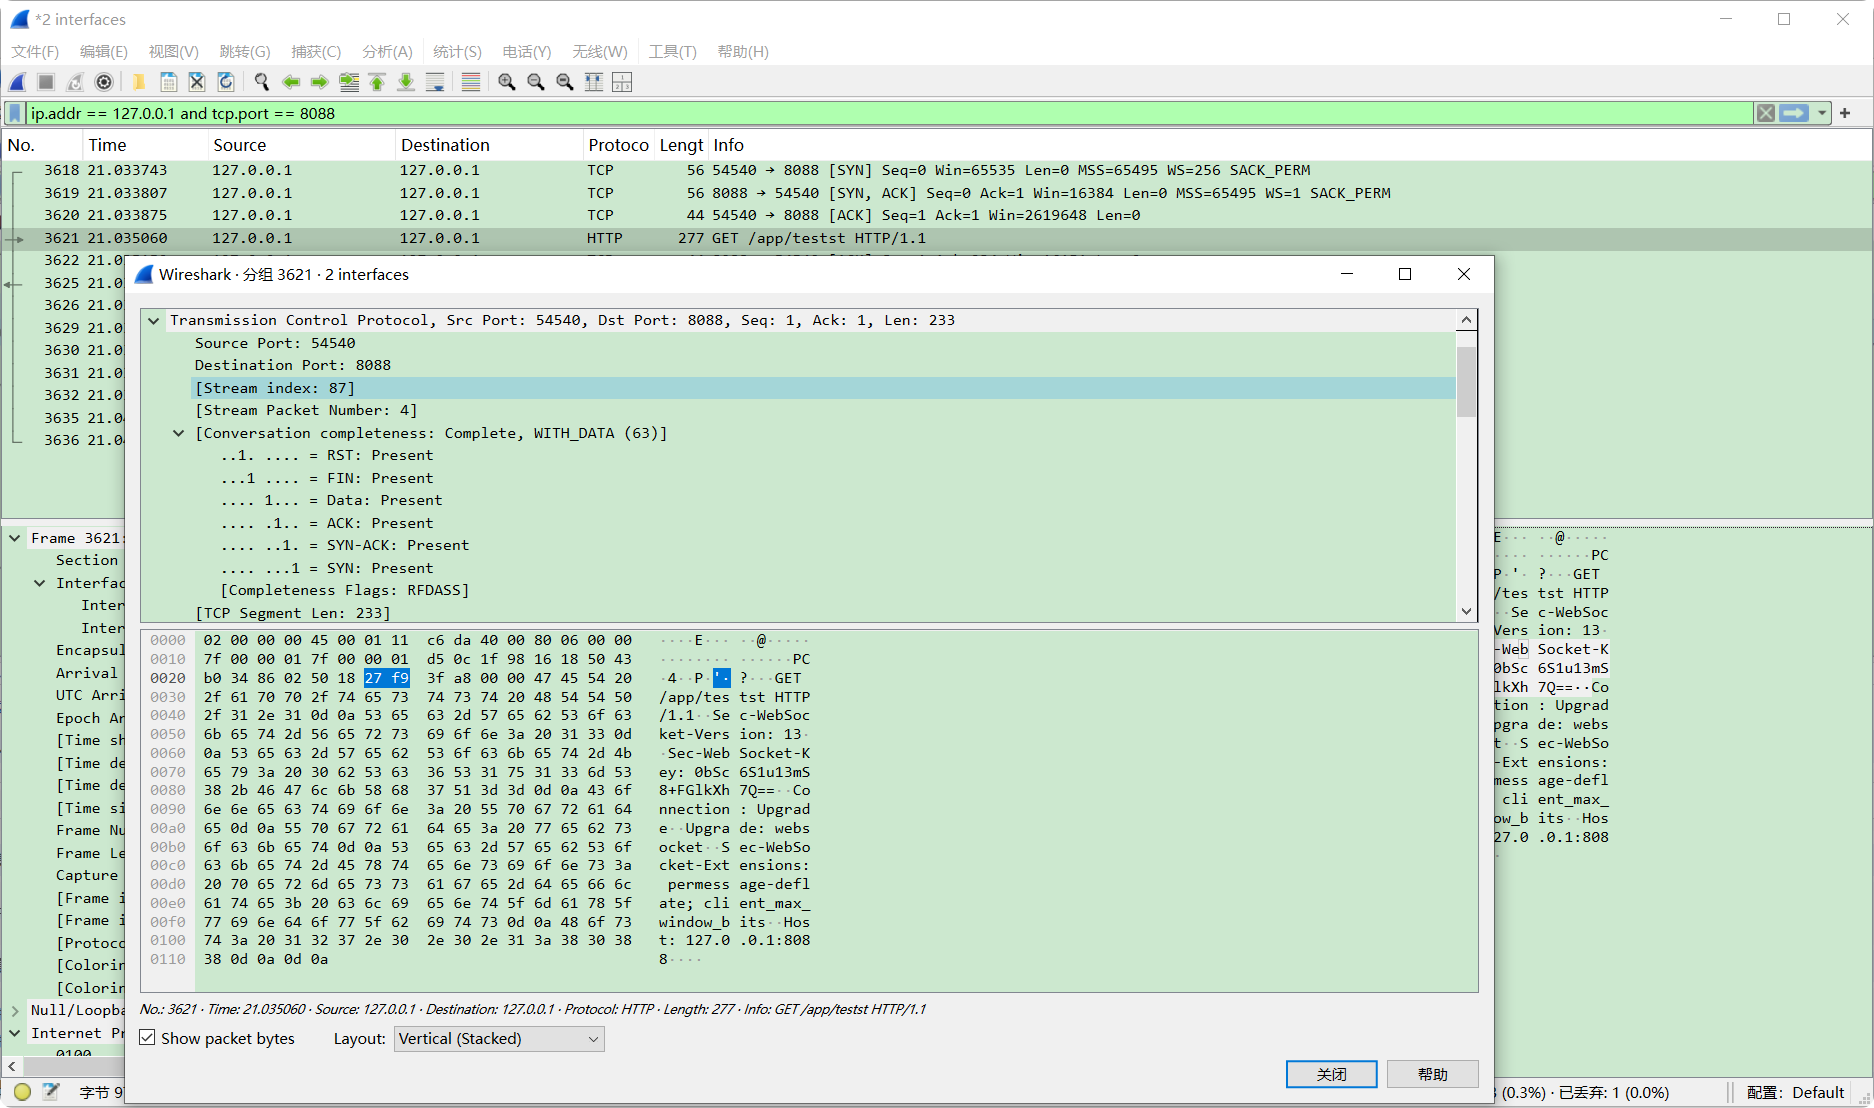Sort packet list by Time column
Image resolution: width=1874 pixels, height=1108 pixels.
[145, 145]
